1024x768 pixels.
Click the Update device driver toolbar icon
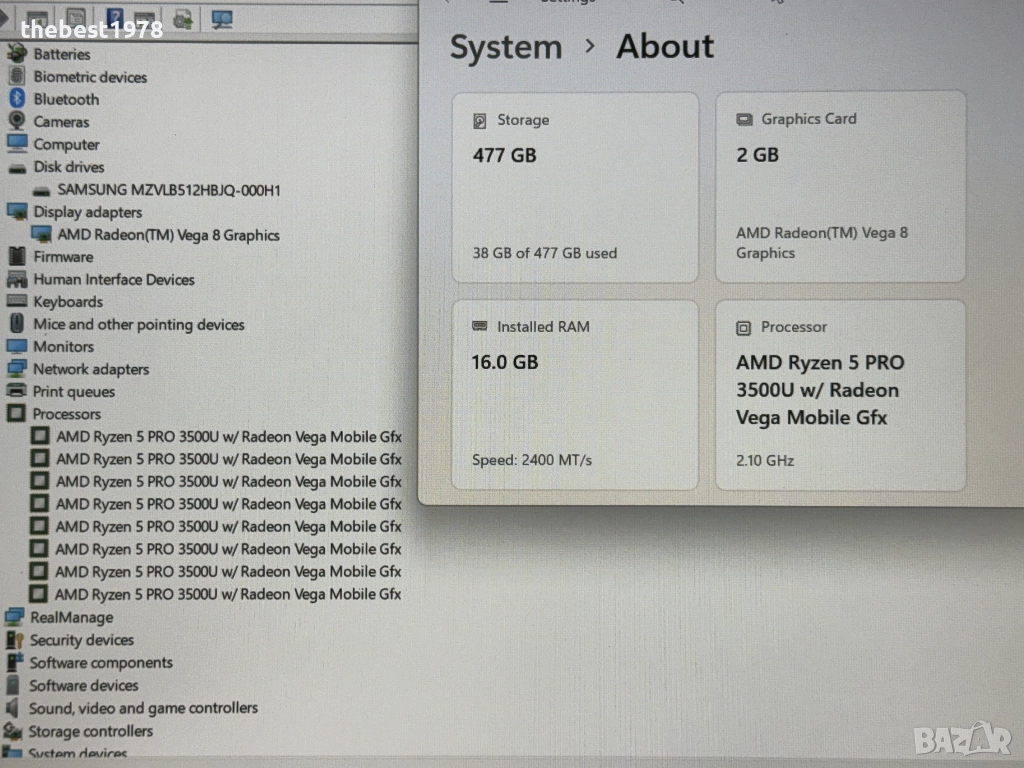tap(183, 18)
